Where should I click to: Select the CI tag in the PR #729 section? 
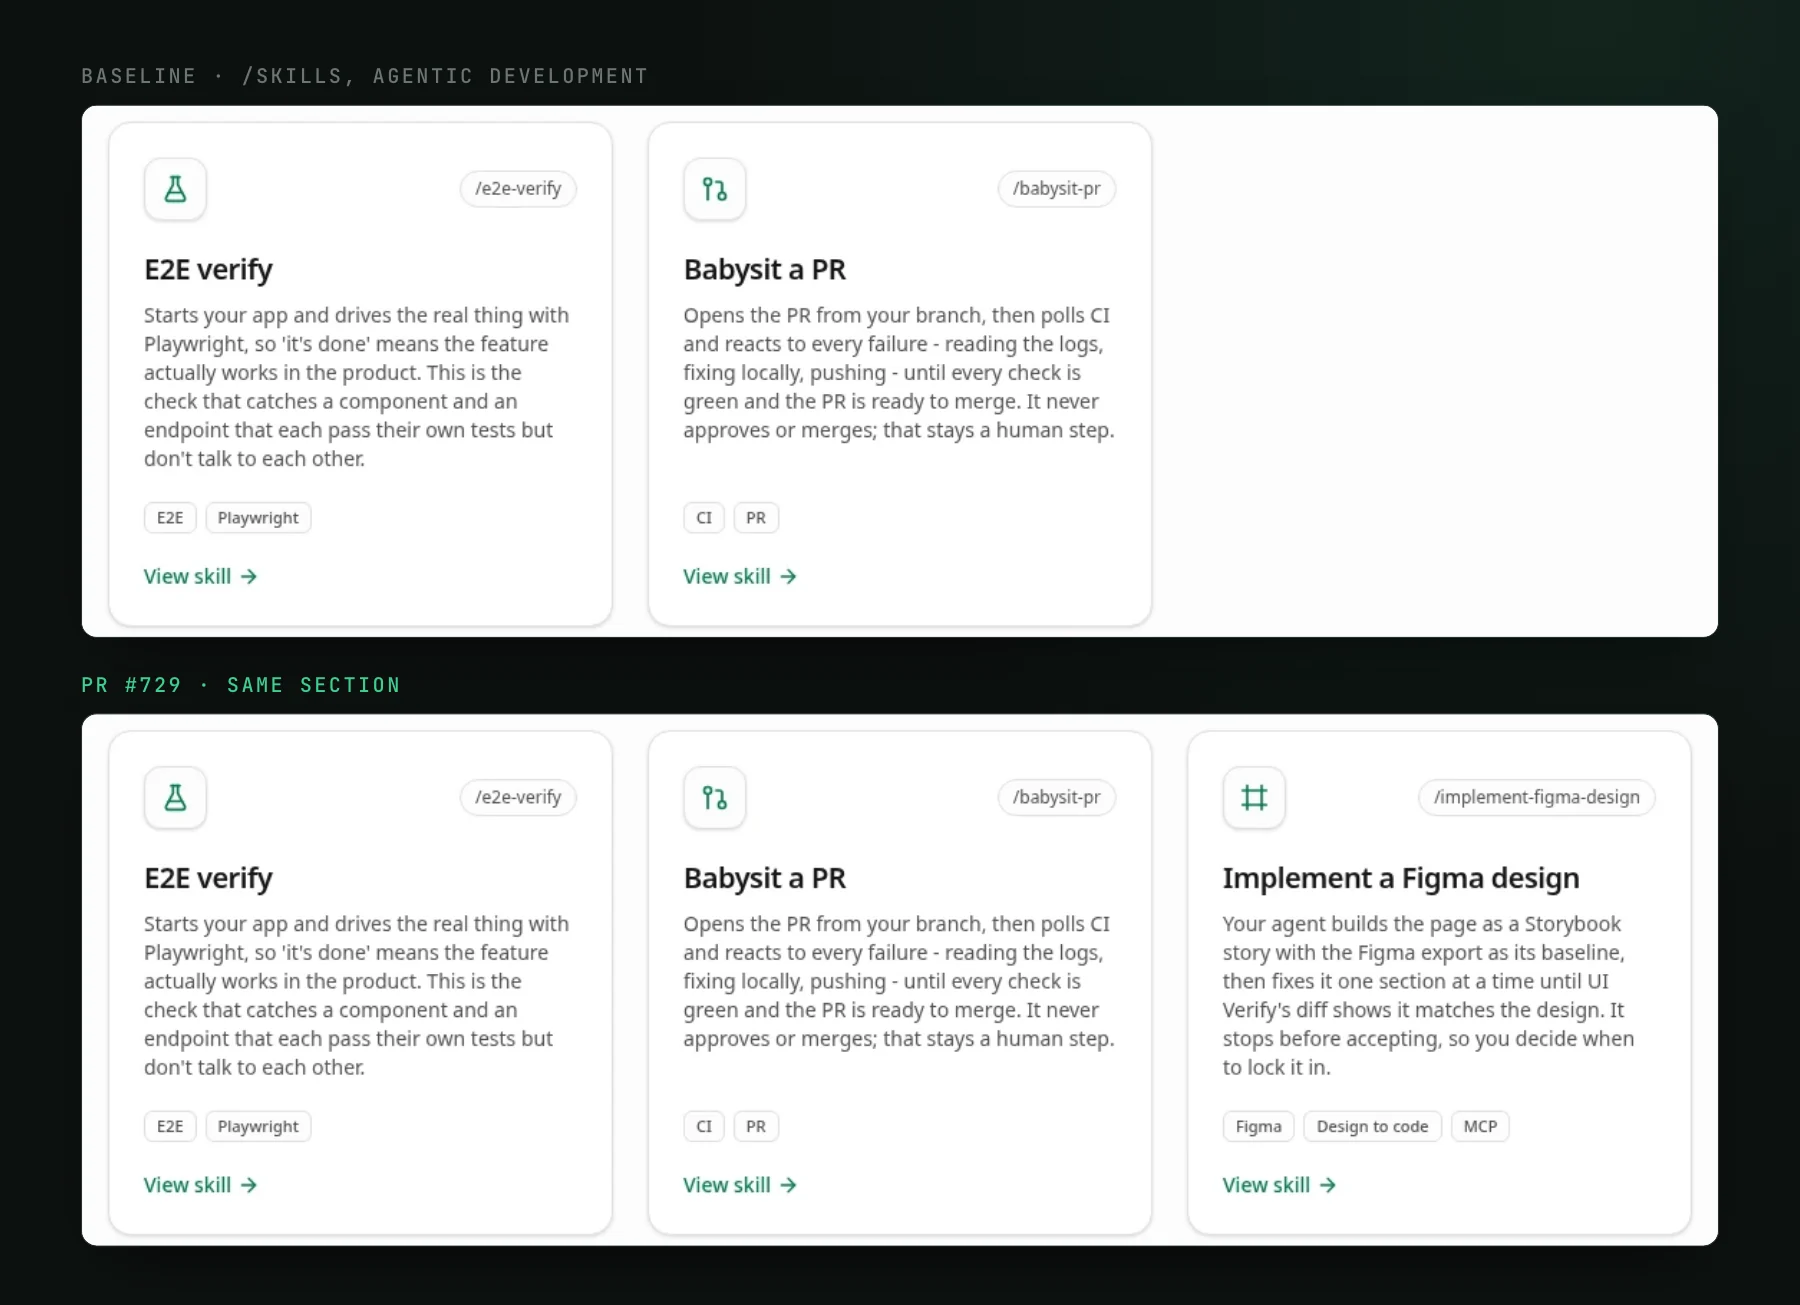click(x=704, y=1127)
